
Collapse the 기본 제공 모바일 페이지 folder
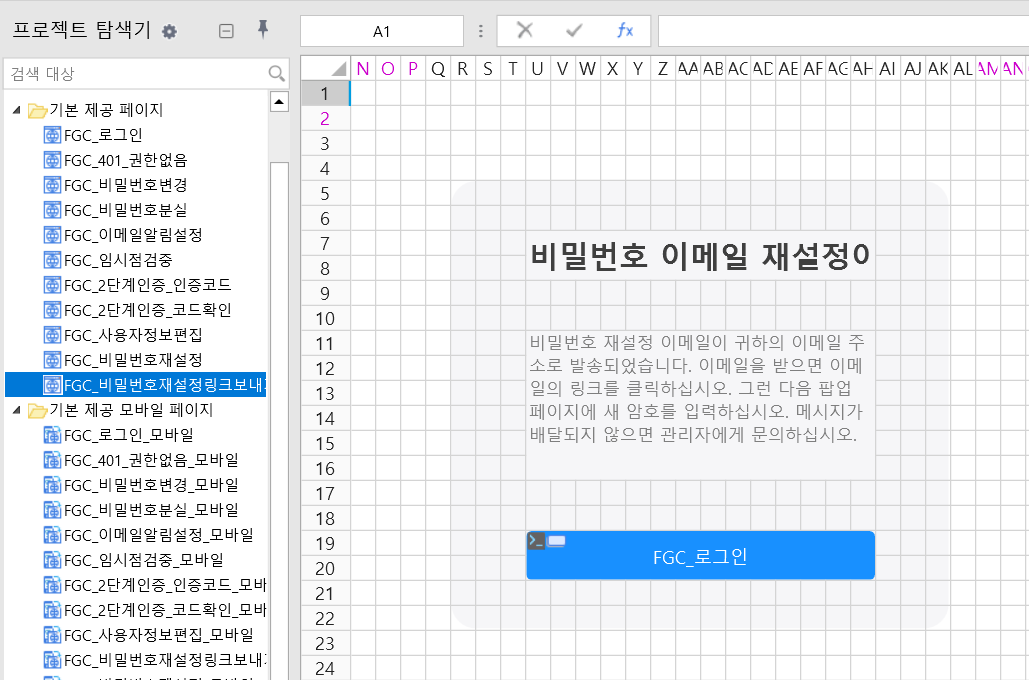(x=17, y=410)
